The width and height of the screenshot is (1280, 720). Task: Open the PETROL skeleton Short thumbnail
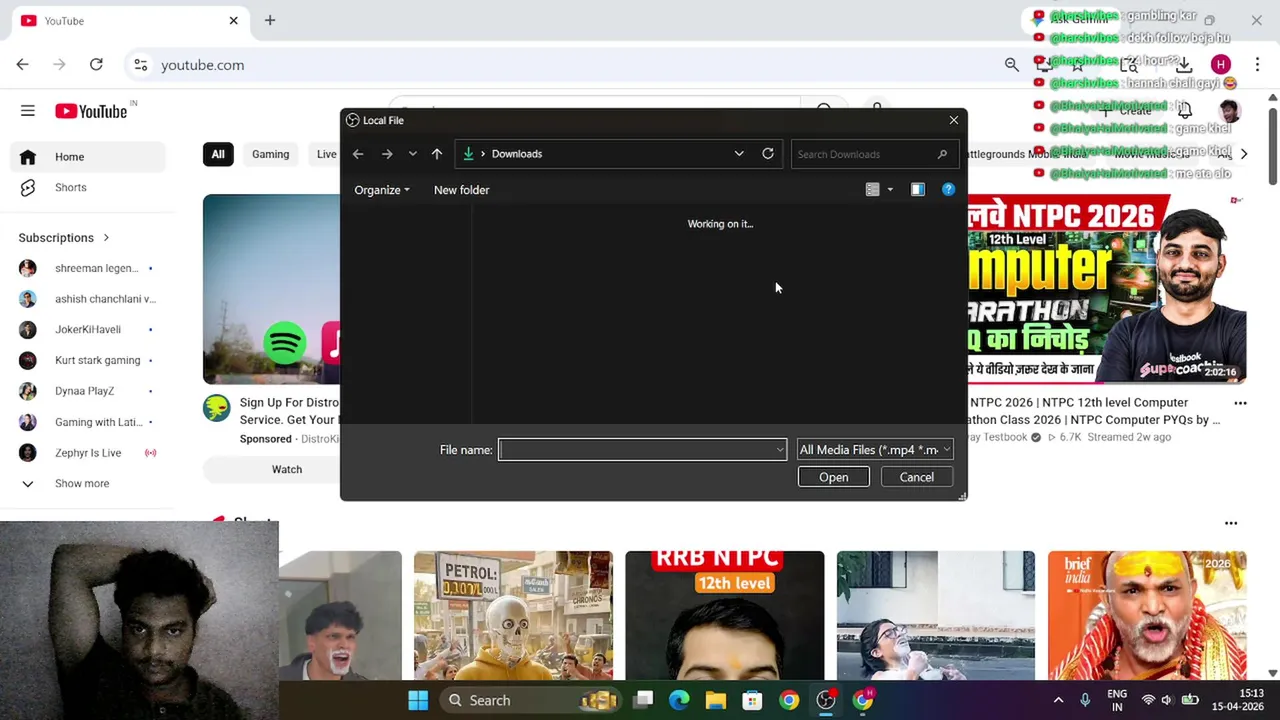[513, 615]
